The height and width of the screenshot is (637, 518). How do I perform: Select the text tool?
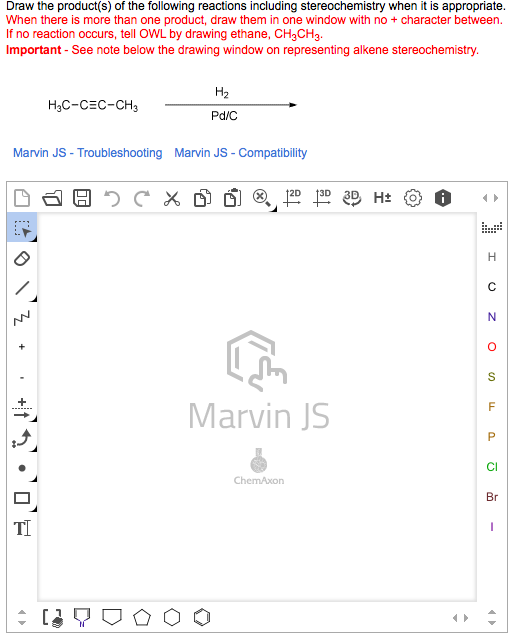point(22,529)
